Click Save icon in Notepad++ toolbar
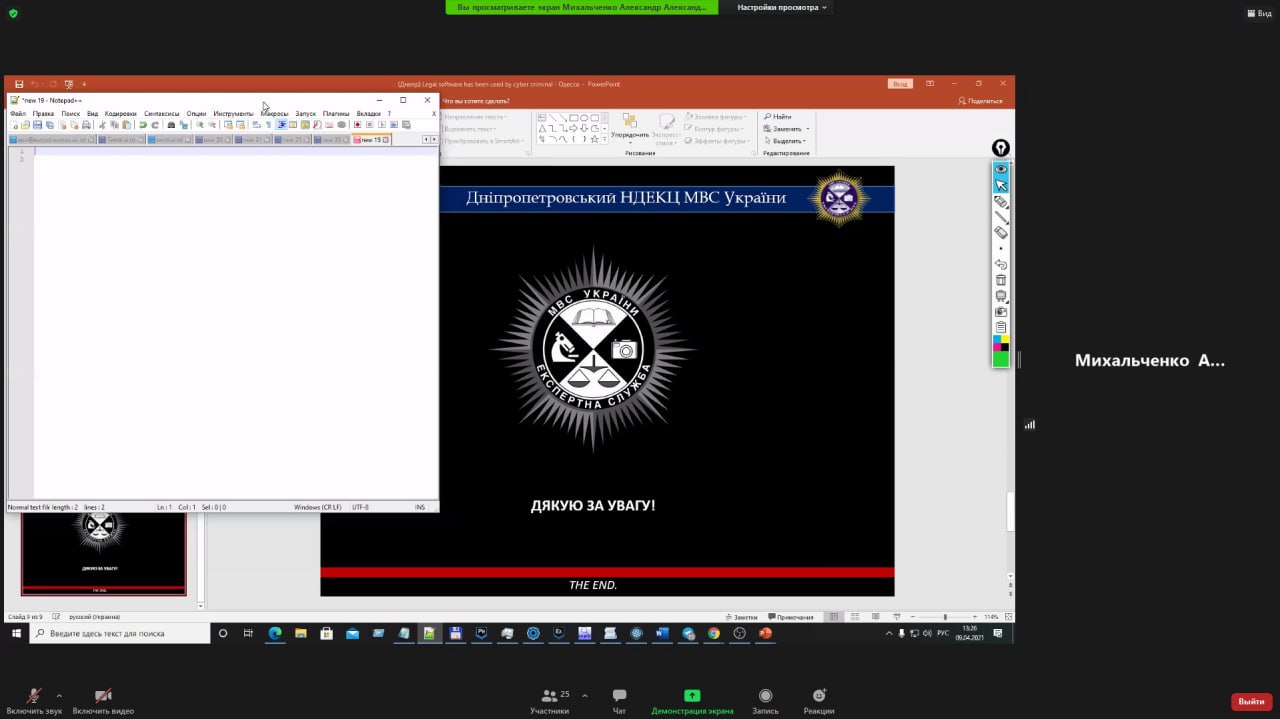 point(37,125)
